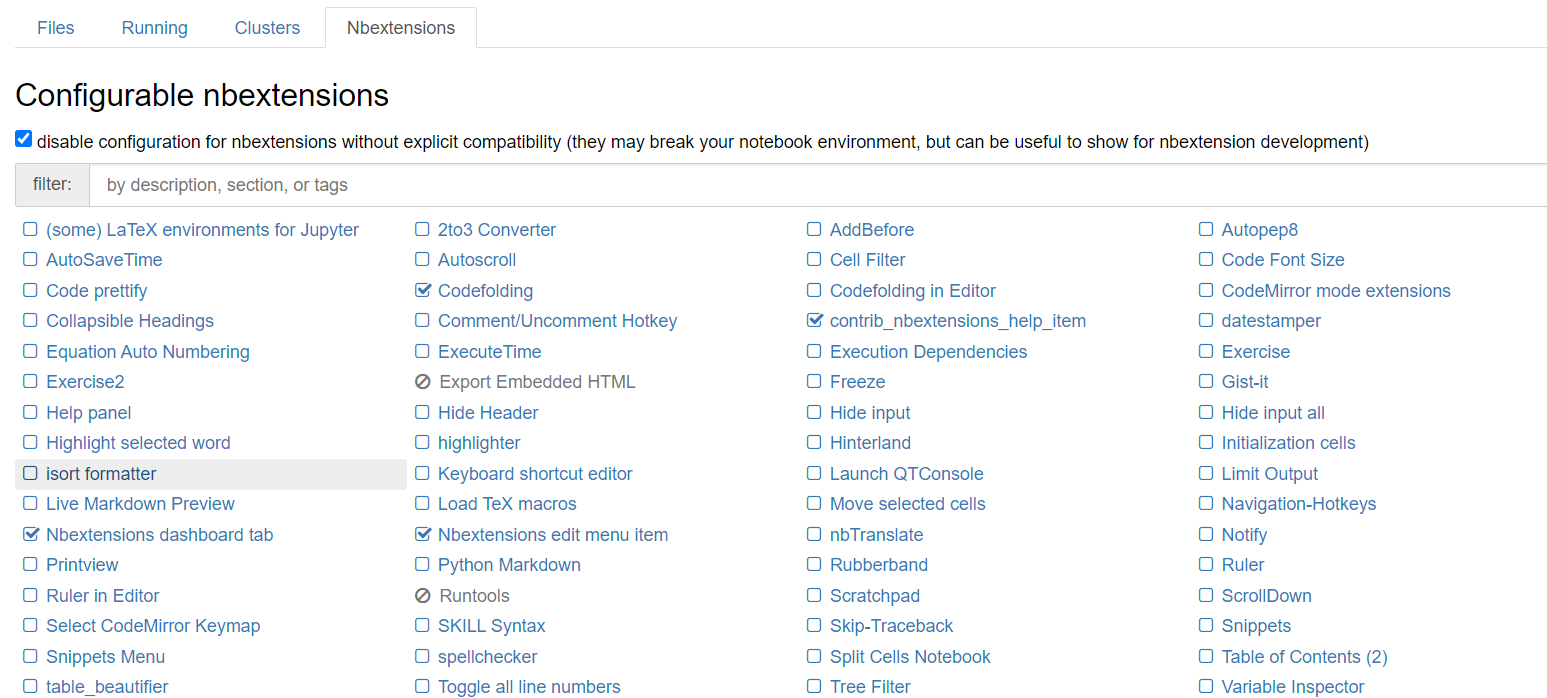
Task: Enable the Scratchpad extension checkbox
Action: 814,596
